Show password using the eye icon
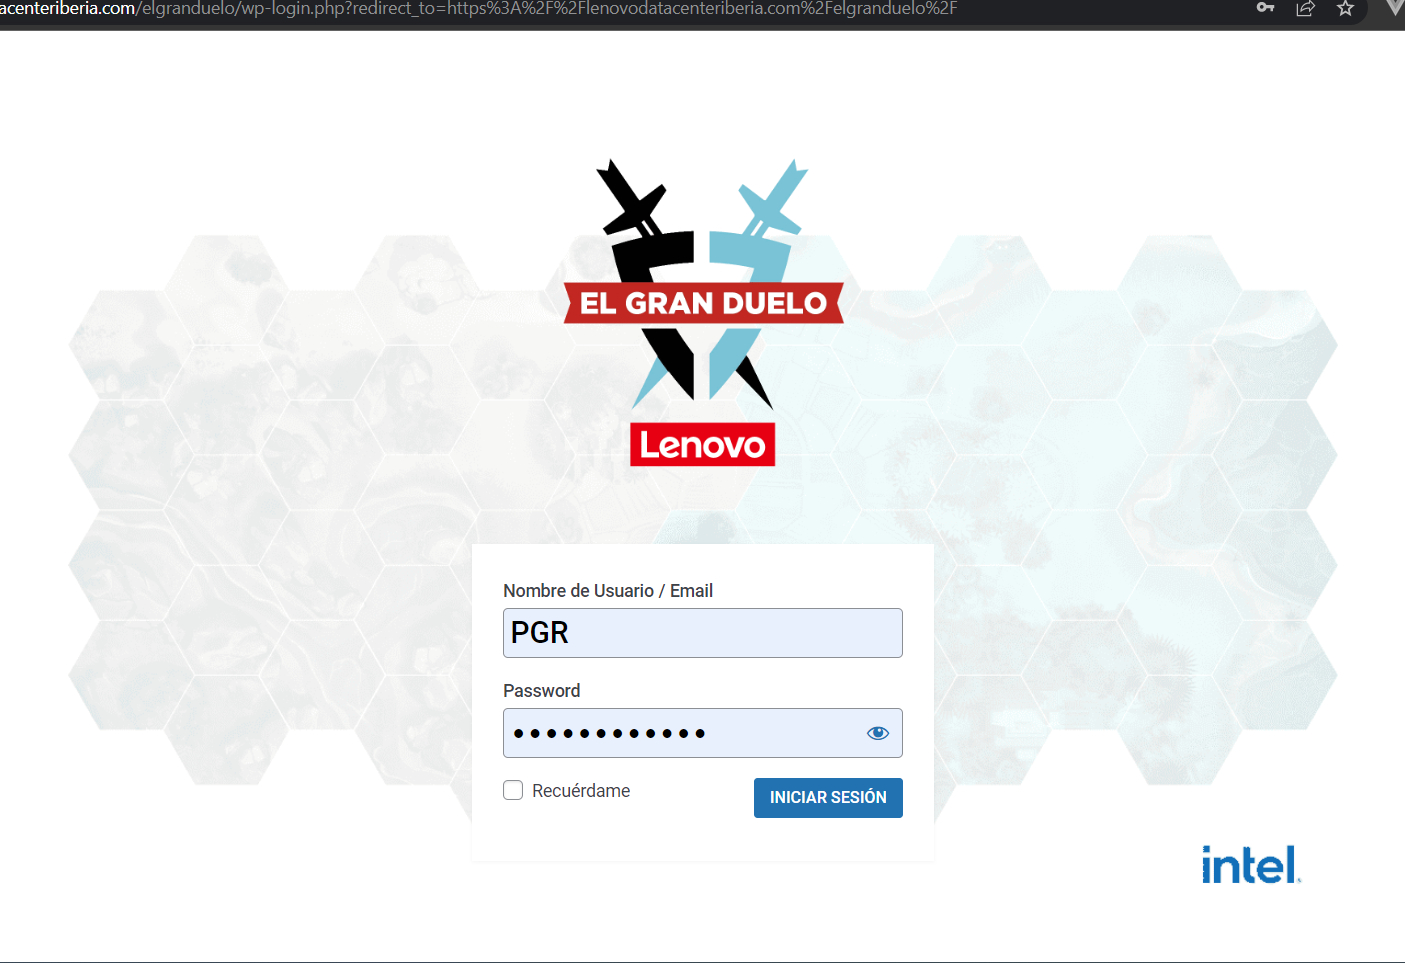This screenshot has height=963, width=1405. (878, 733)
